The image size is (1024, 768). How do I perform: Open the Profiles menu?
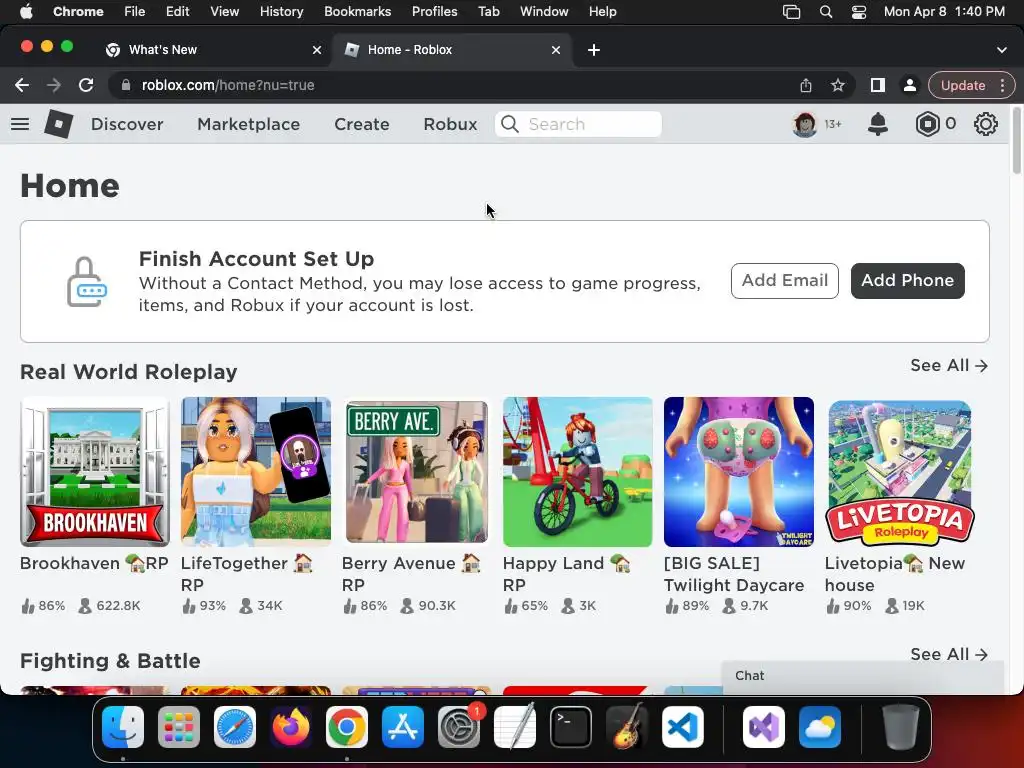(434, 12)
